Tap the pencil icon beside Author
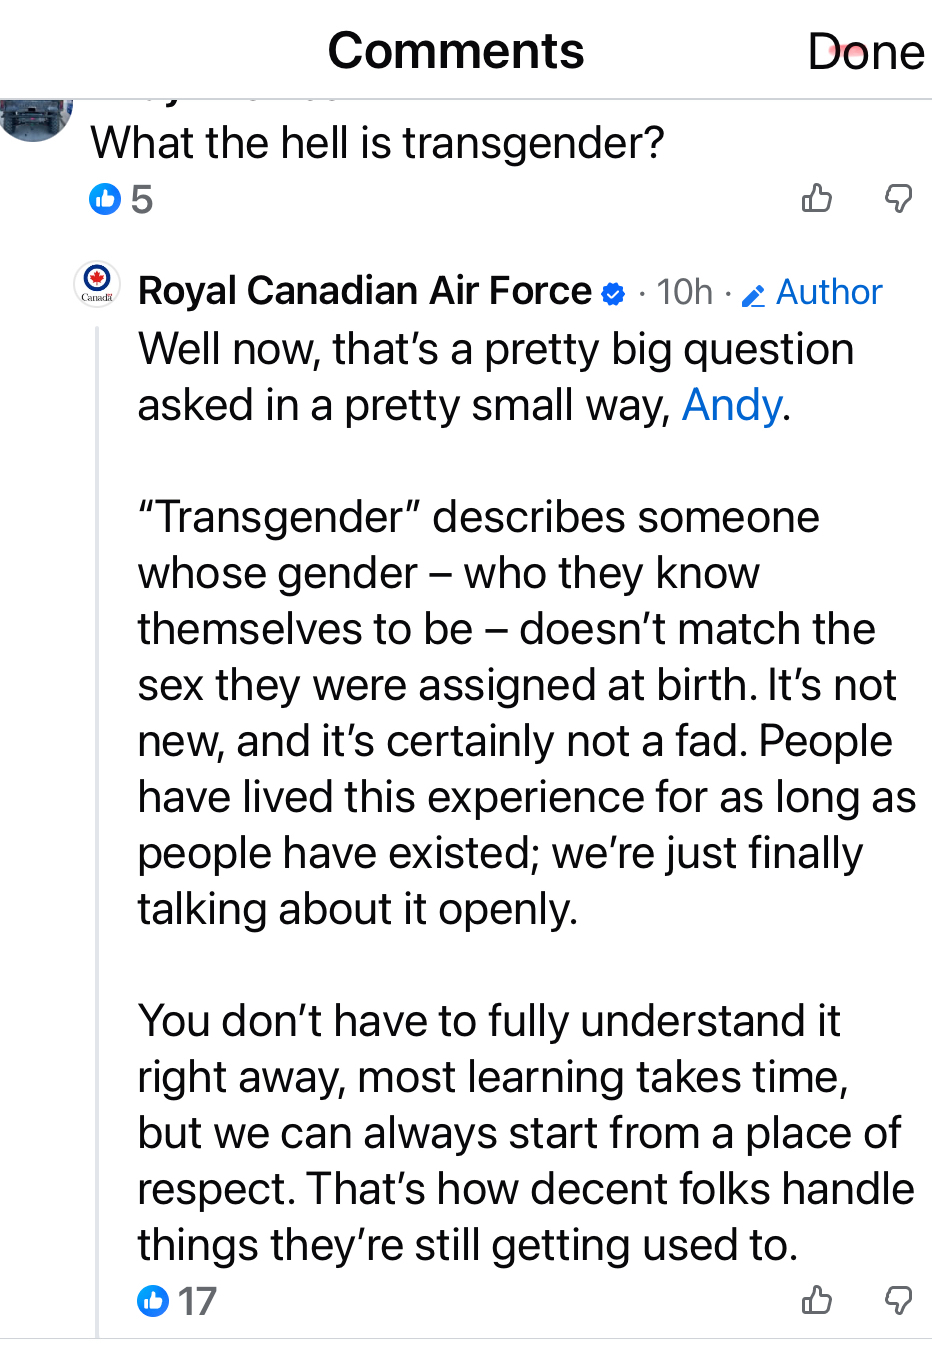This screenshot has width=932, height=1350. tap(753, 294)
